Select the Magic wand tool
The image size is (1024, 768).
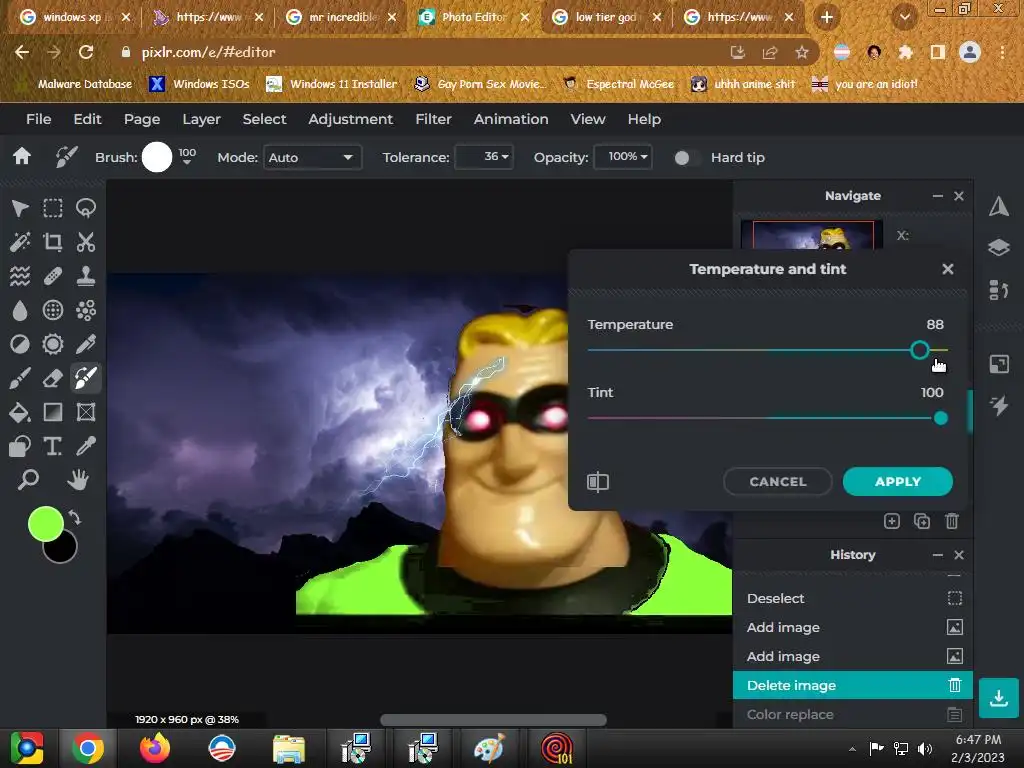point(20,242)
